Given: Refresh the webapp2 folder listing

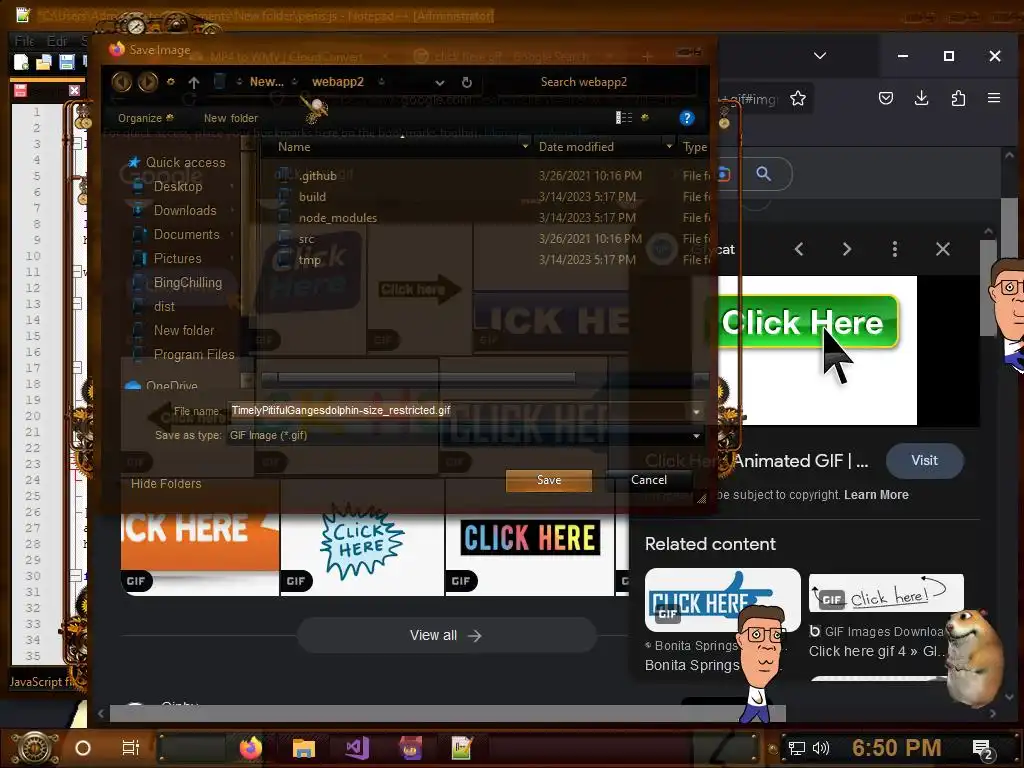Looking at the screenshot, I should tap(466, 82).
